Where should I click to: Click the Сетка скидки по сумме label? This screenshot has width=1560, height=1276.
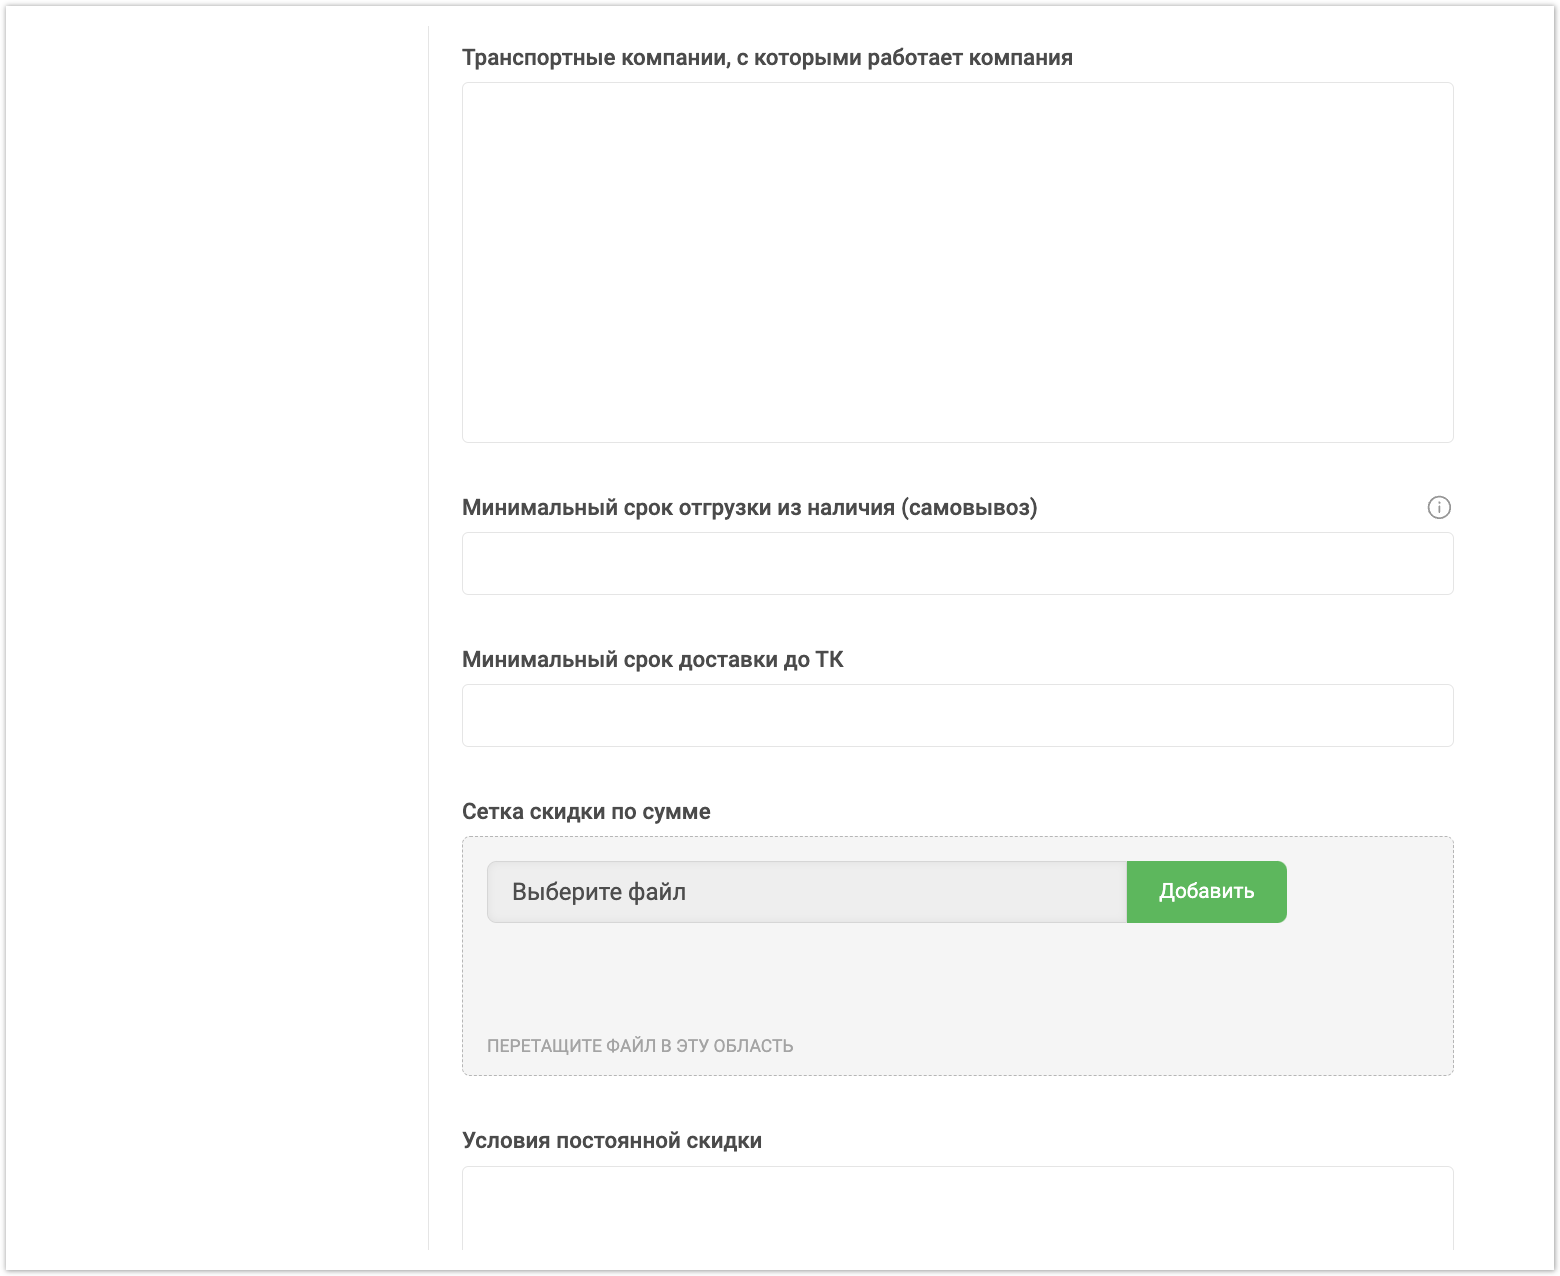click(586, 812)
